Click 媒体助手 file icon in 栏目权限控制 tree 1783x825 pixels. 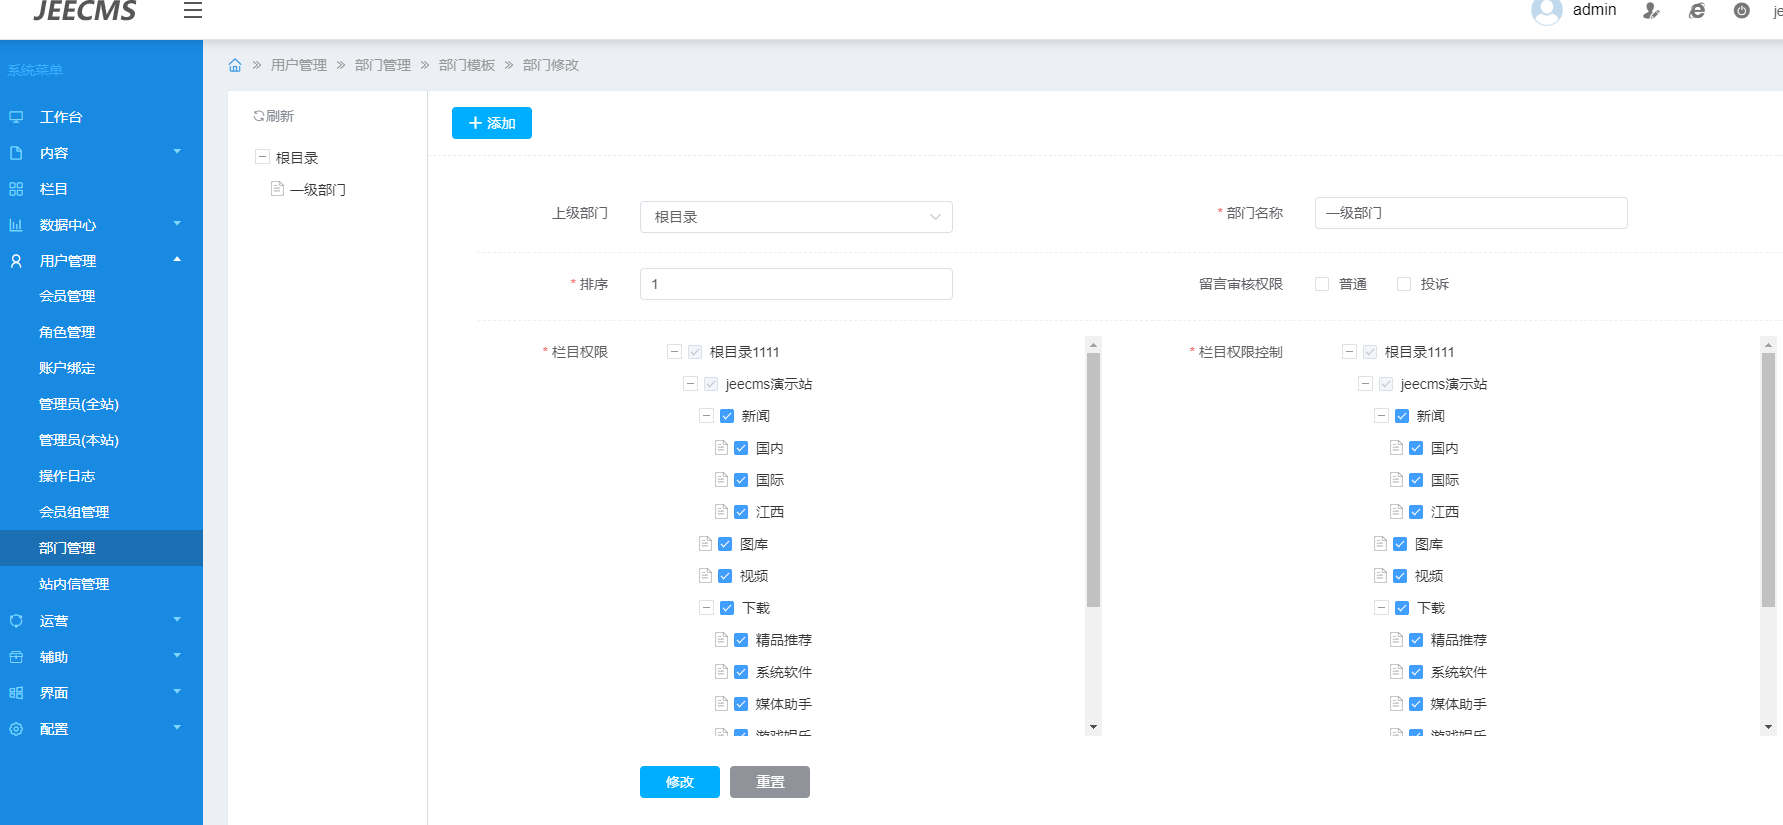(1396, 703)
